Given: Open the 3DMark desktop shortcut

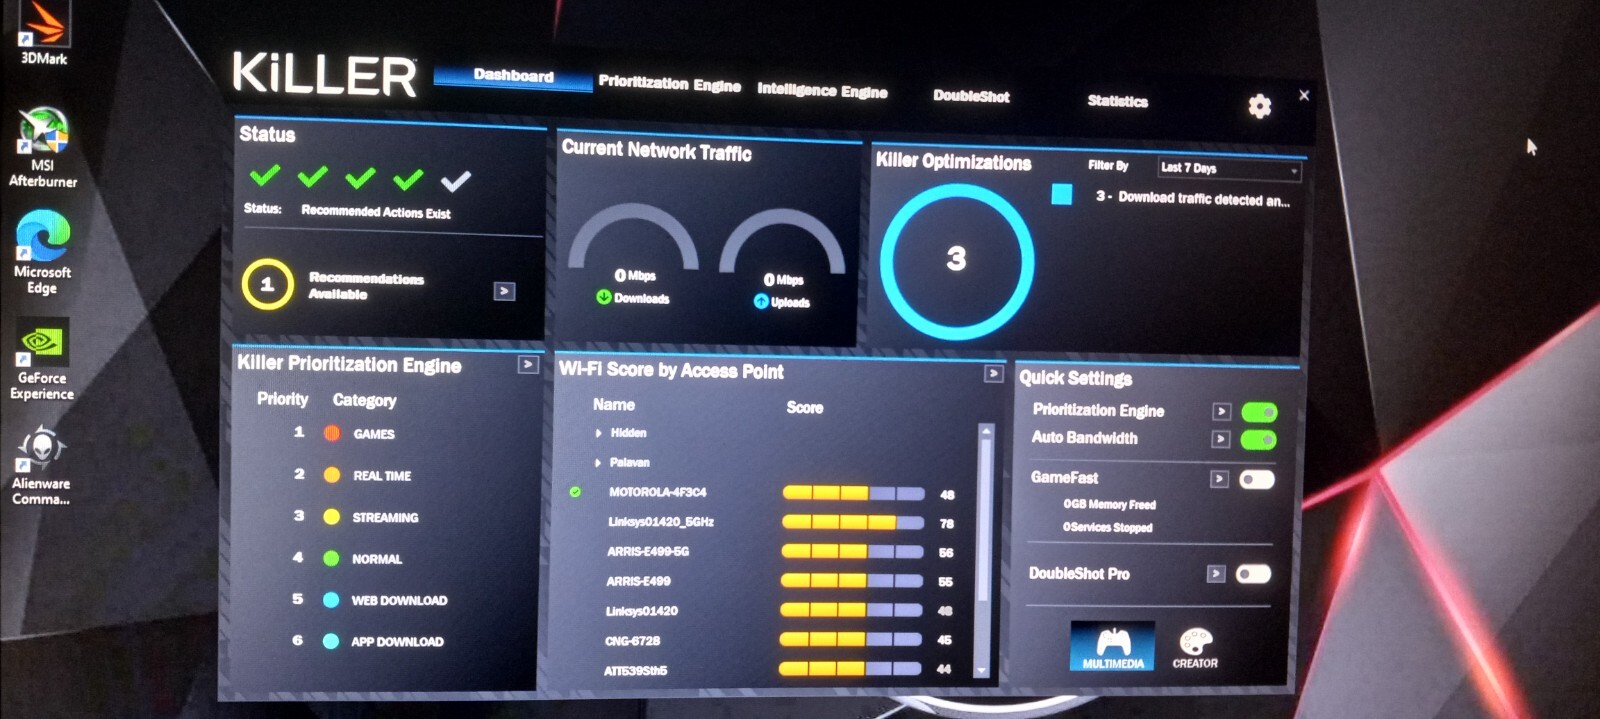Looking at the screenshot, I should coord(43,32).
